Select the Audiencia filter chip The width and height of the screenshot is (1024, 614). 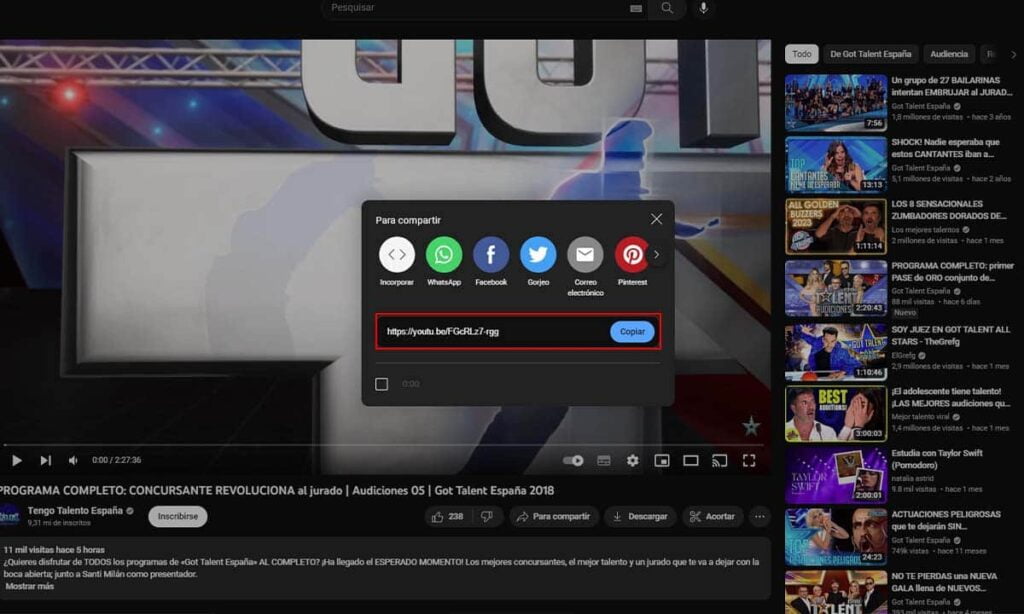tap(948, 54)
